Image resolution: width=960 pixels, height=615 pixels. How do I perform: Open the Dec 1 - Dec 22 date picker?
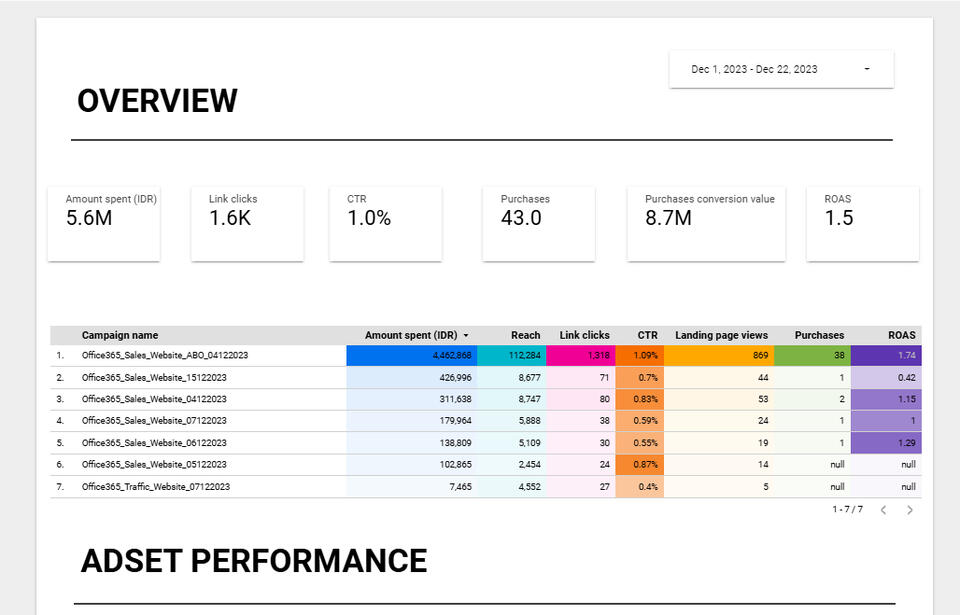tap(755, 69)
